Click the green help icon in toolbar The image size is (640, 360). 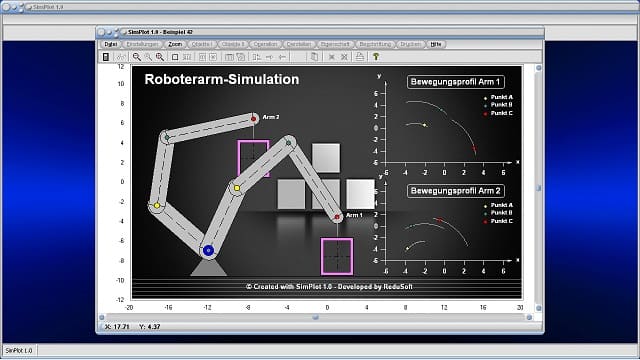376,57
